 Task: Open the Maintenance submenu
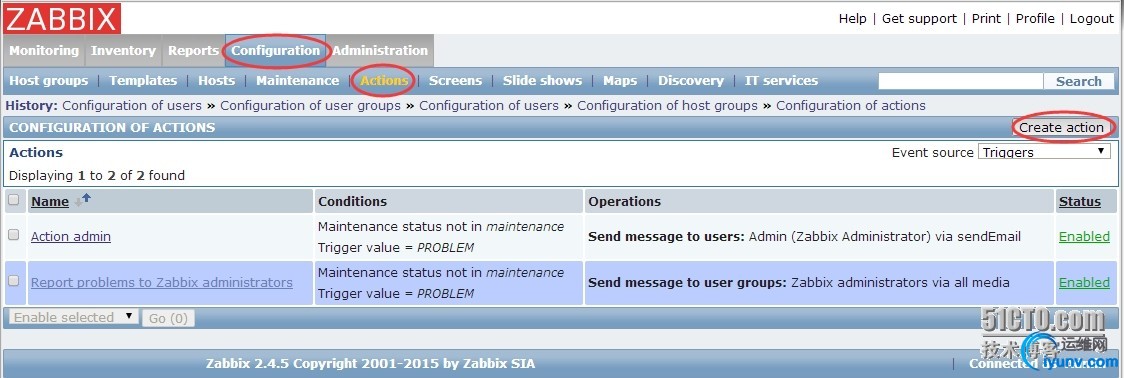(x=297, y=80)
